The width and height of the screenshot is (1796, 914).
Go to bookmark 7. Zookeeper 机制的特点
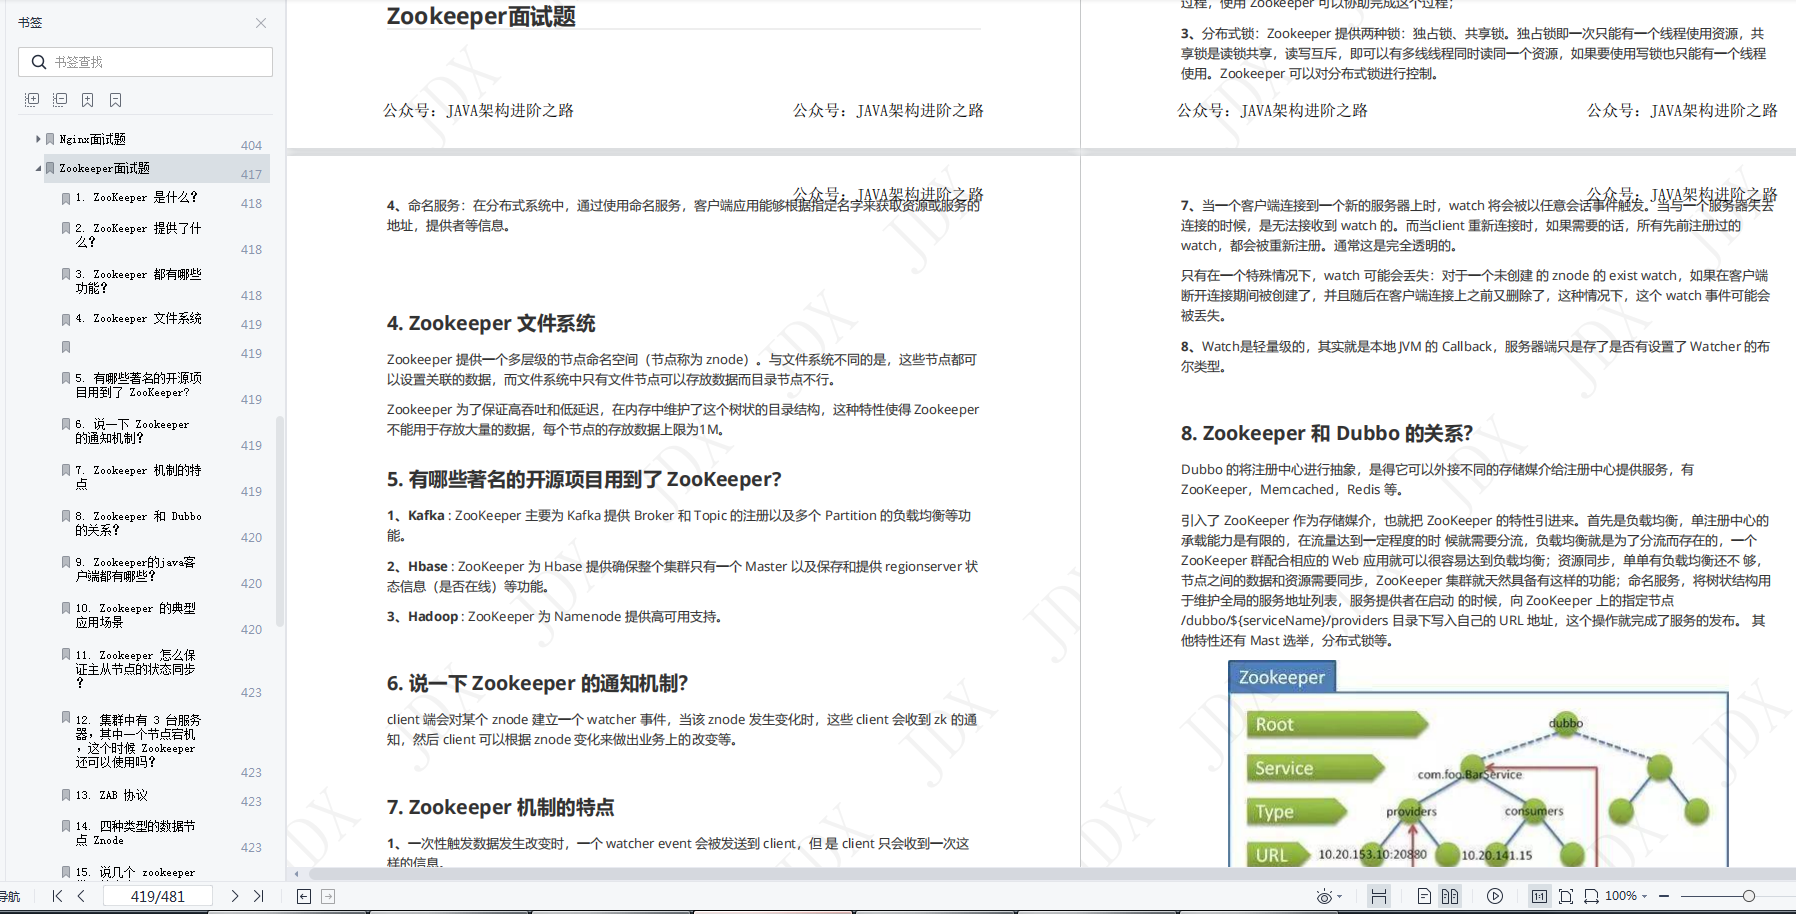(138, 477)
